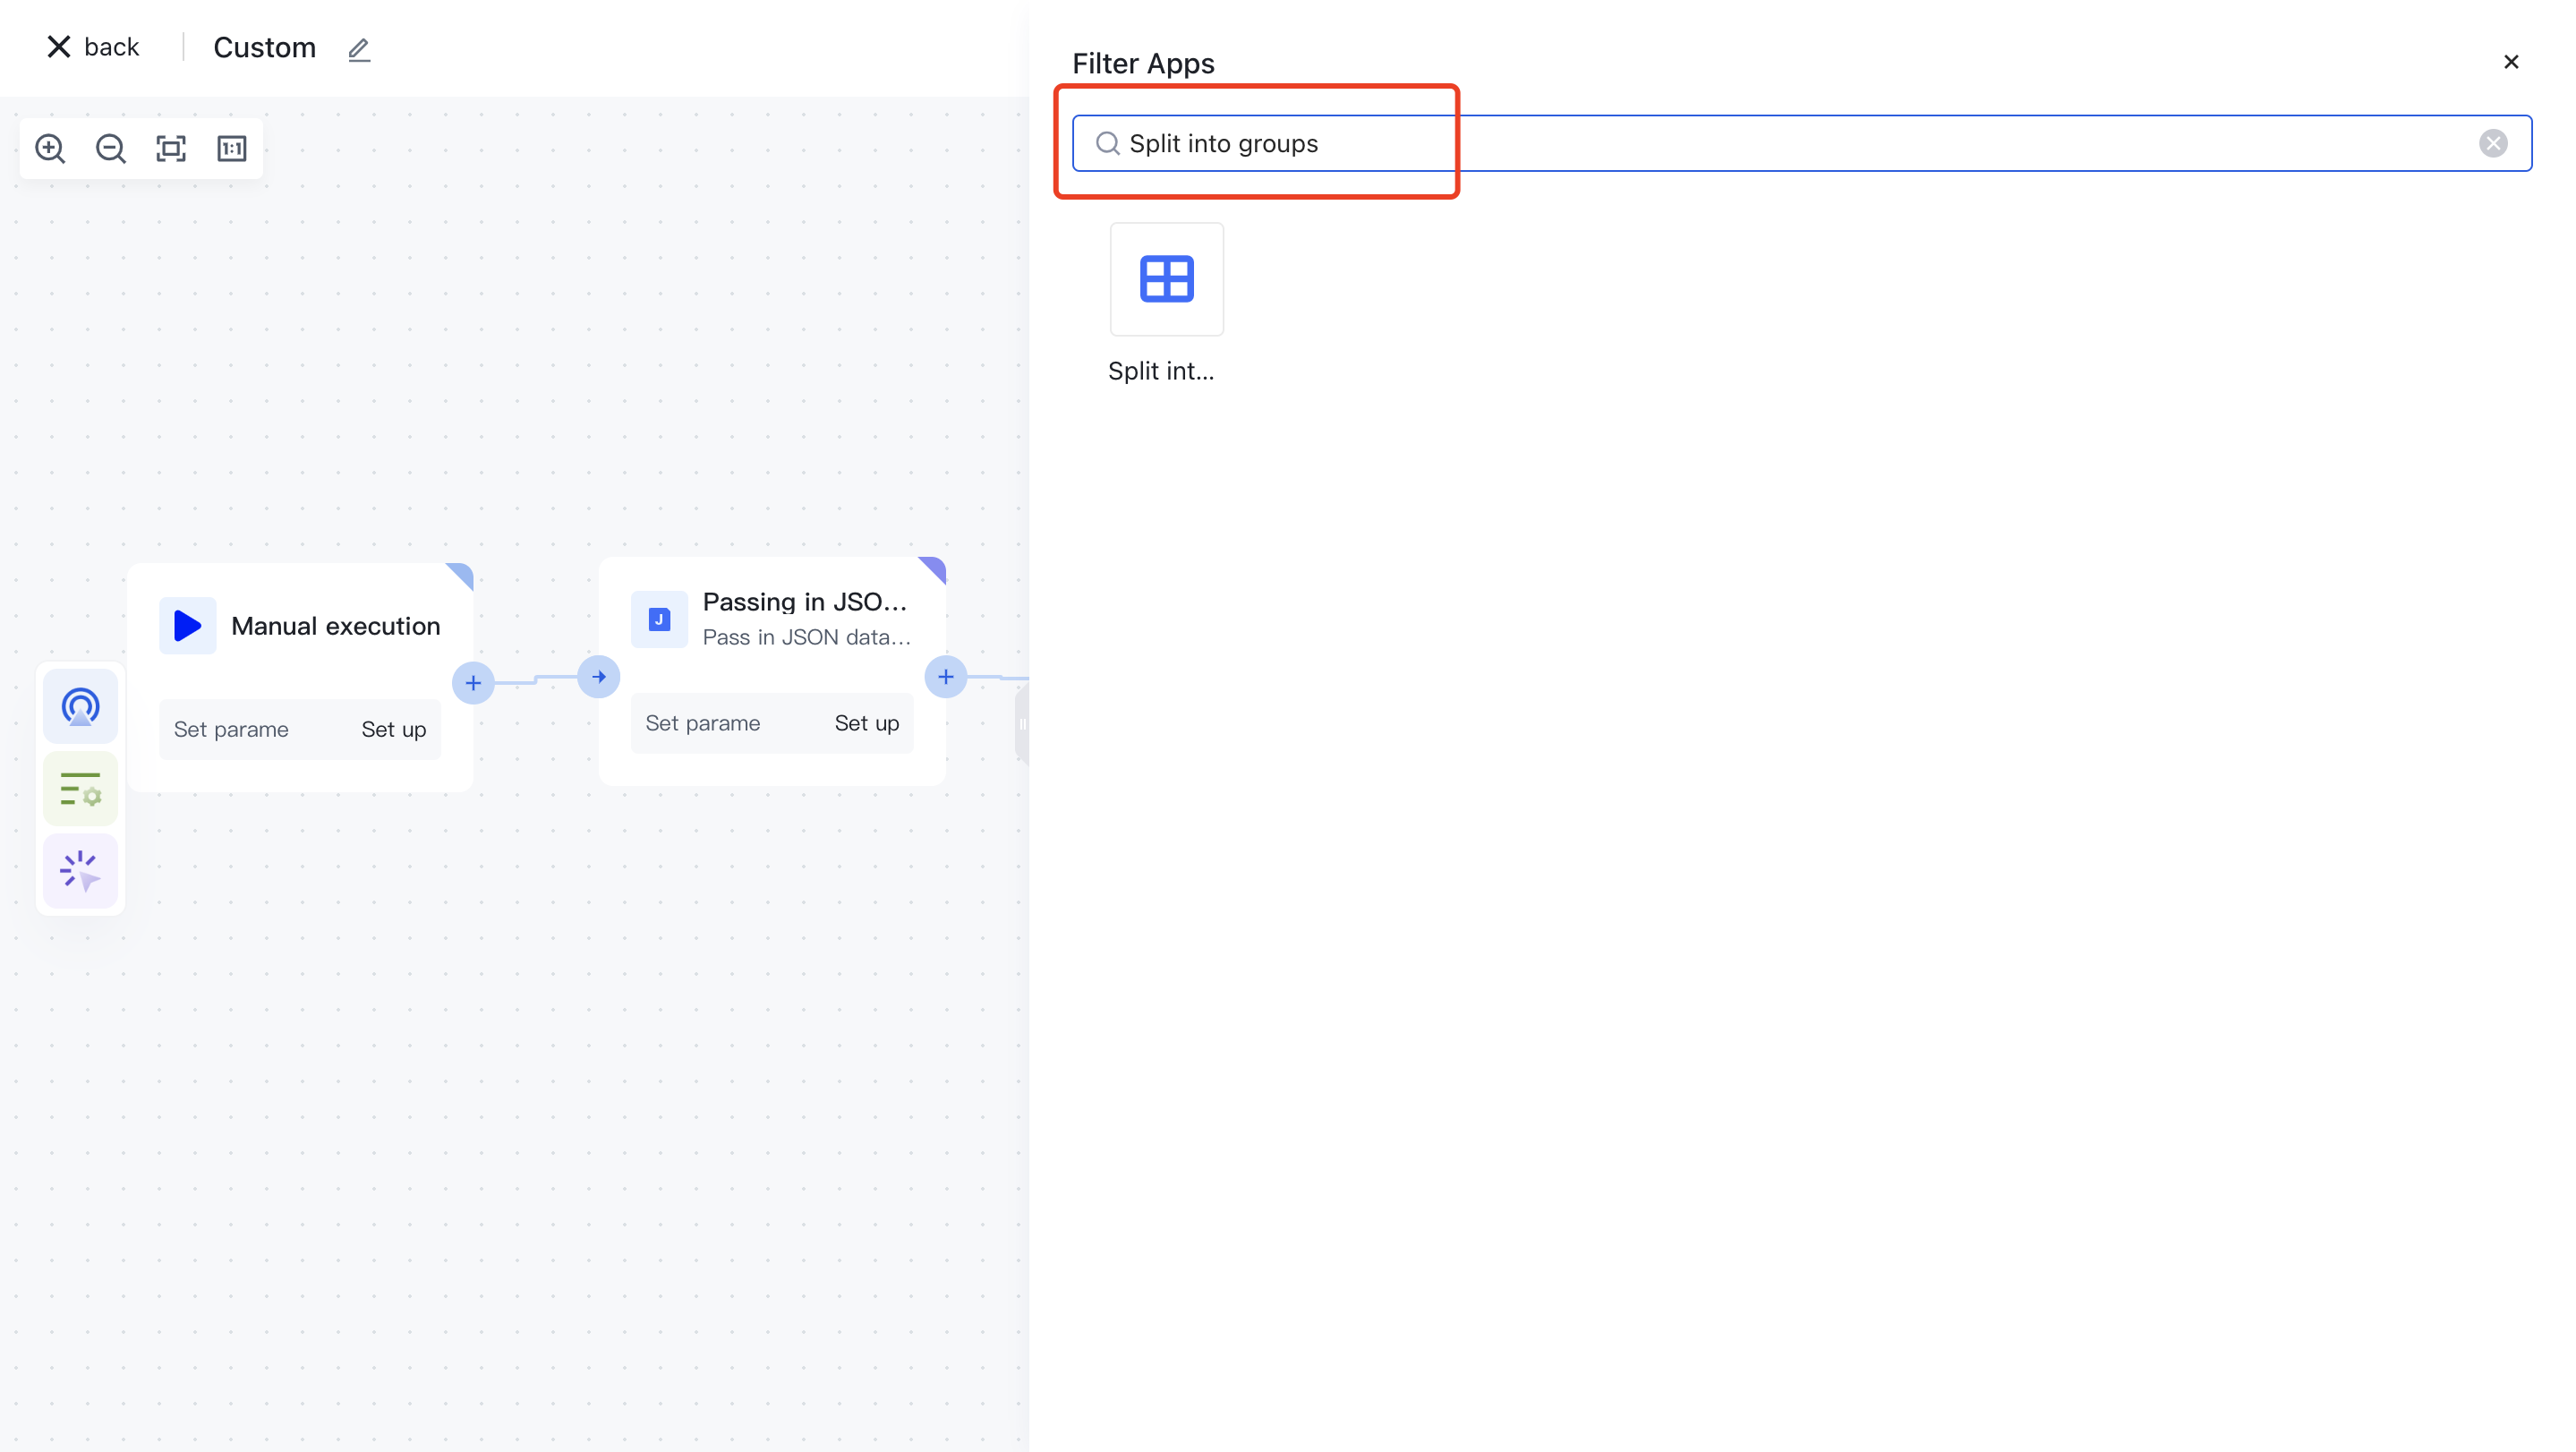
Task: Open the green list settings sidebar icon
Action: click(x=80, y=789)
